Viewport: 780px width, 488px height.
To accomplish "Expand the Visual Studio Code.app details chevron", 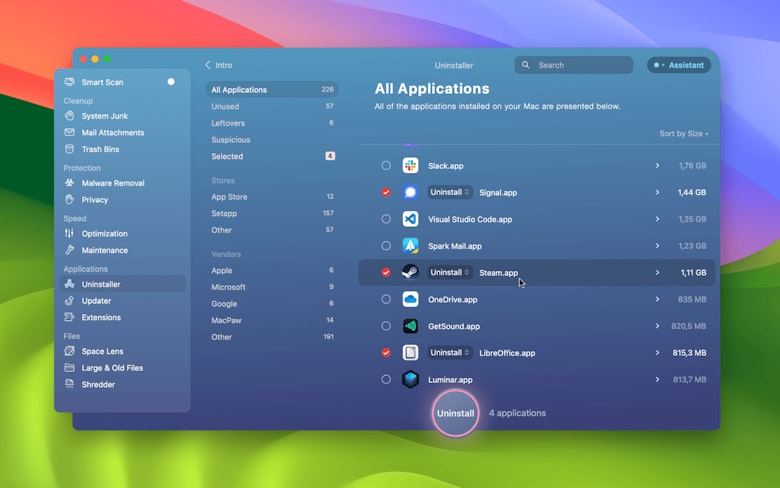I will [x=657, y=219].
